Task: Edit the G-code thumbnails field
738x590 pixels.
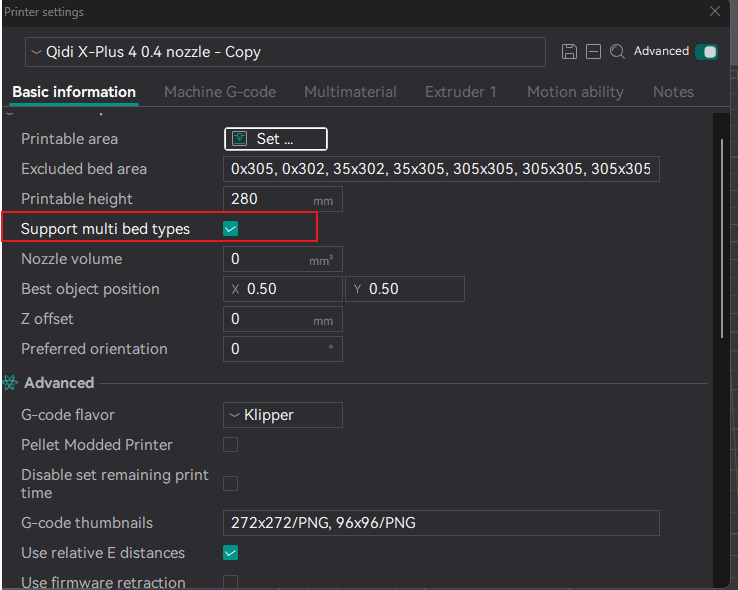Action: [x=441, y=523]
